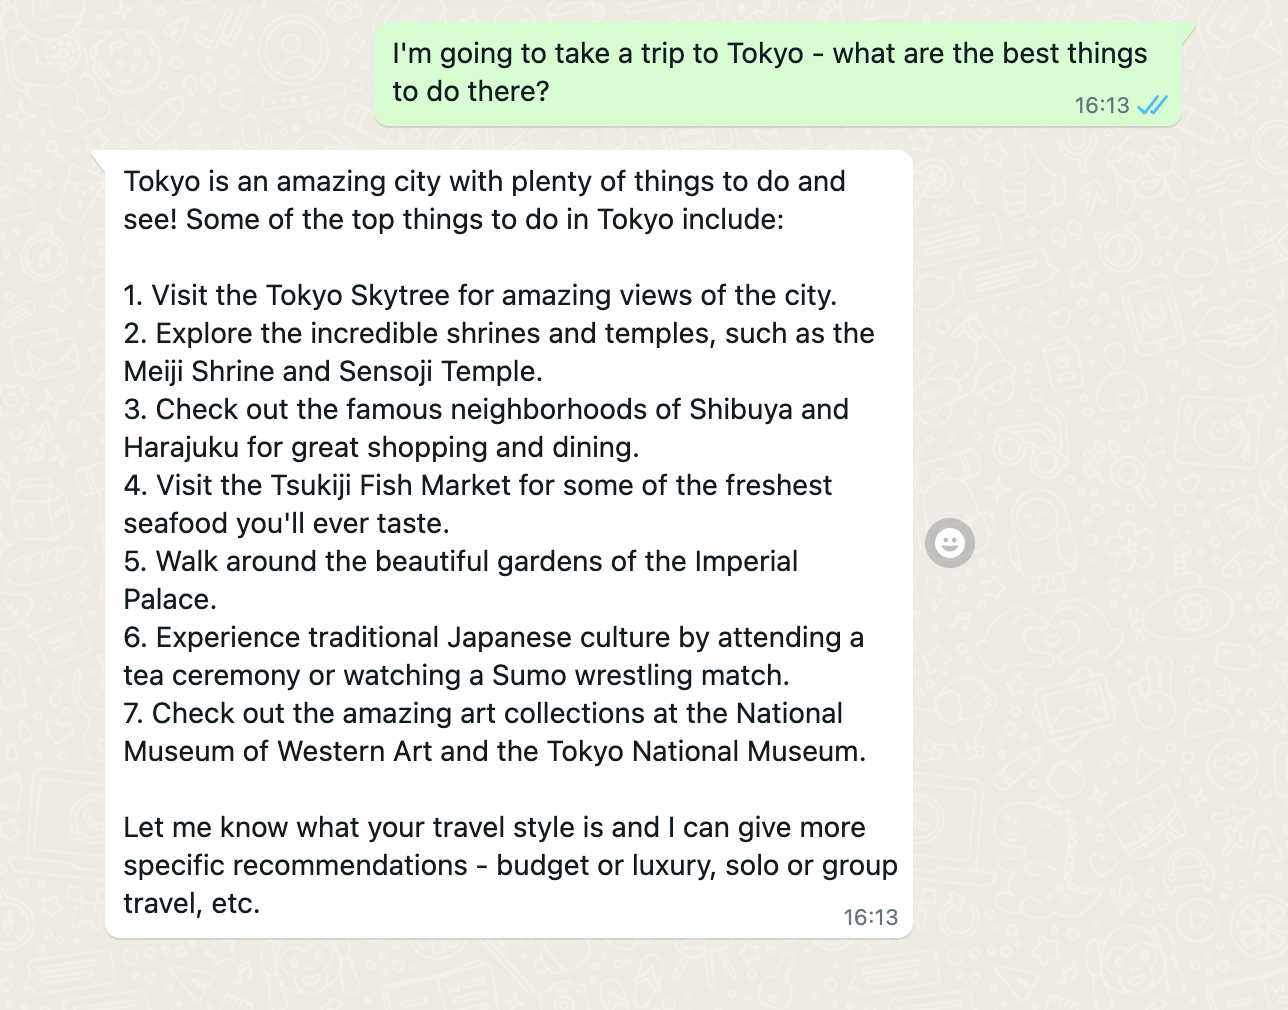1288x1010 pixels.
Task: Click the pointed tail of the green message bubble
Action: click(x=1188, y=30)
